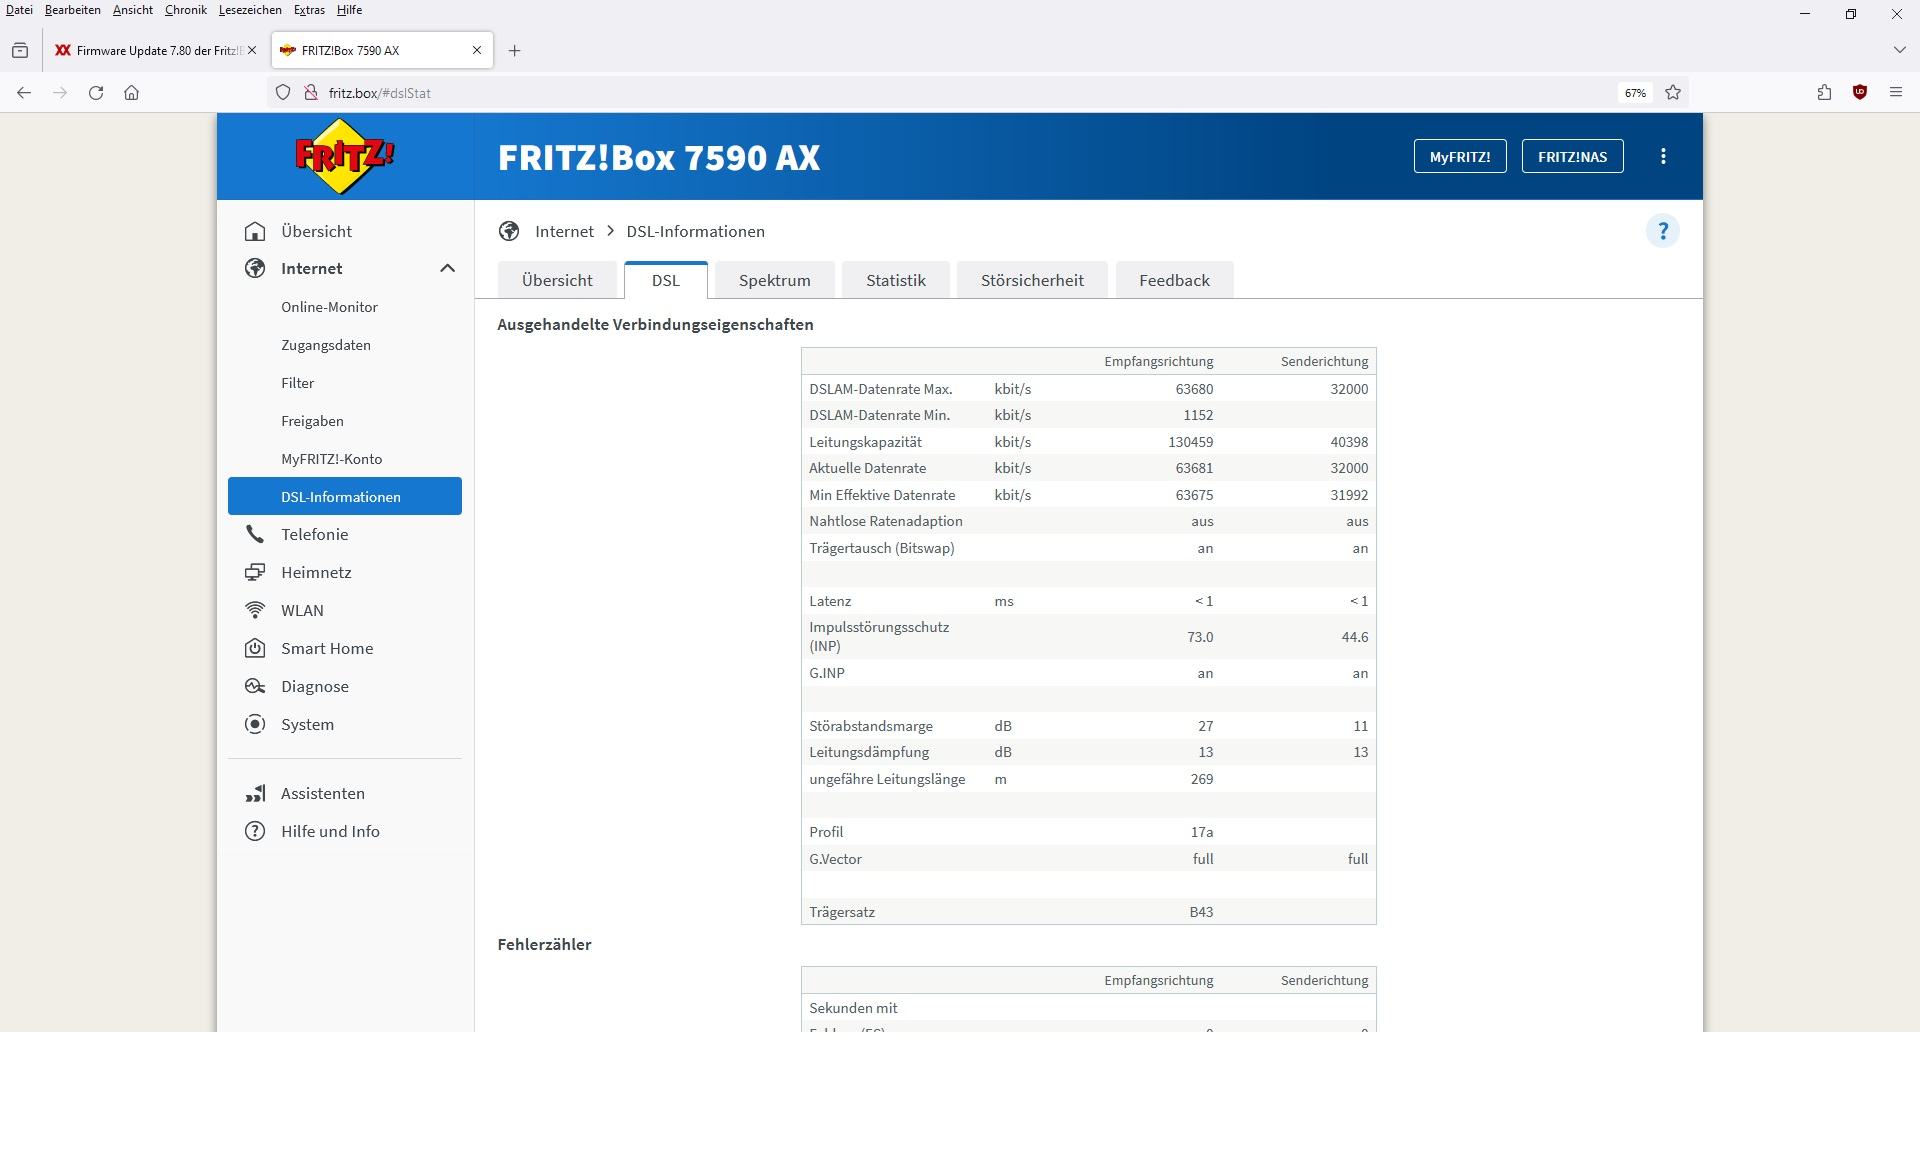Open the Datei menu

tap(19, 10)
